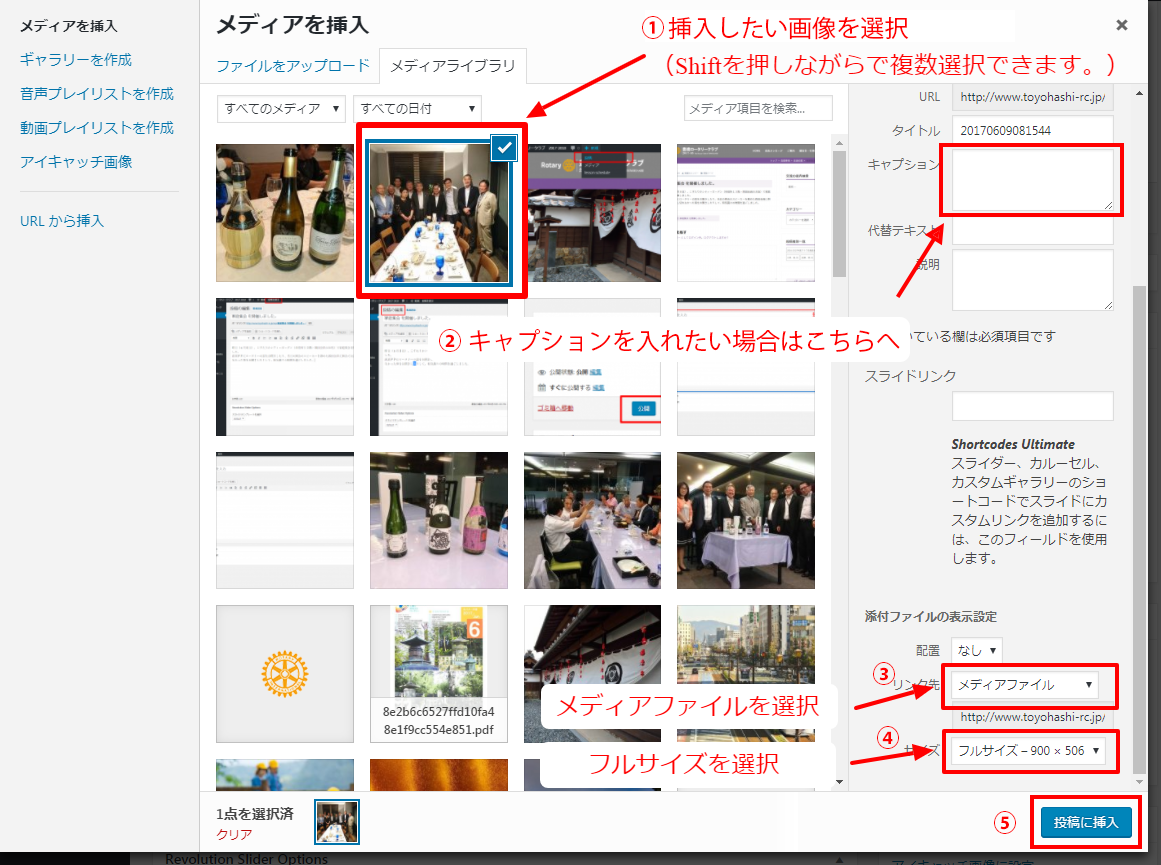Expand the リンク先 メディアファイル dropdown

(x=1025, y=685)
